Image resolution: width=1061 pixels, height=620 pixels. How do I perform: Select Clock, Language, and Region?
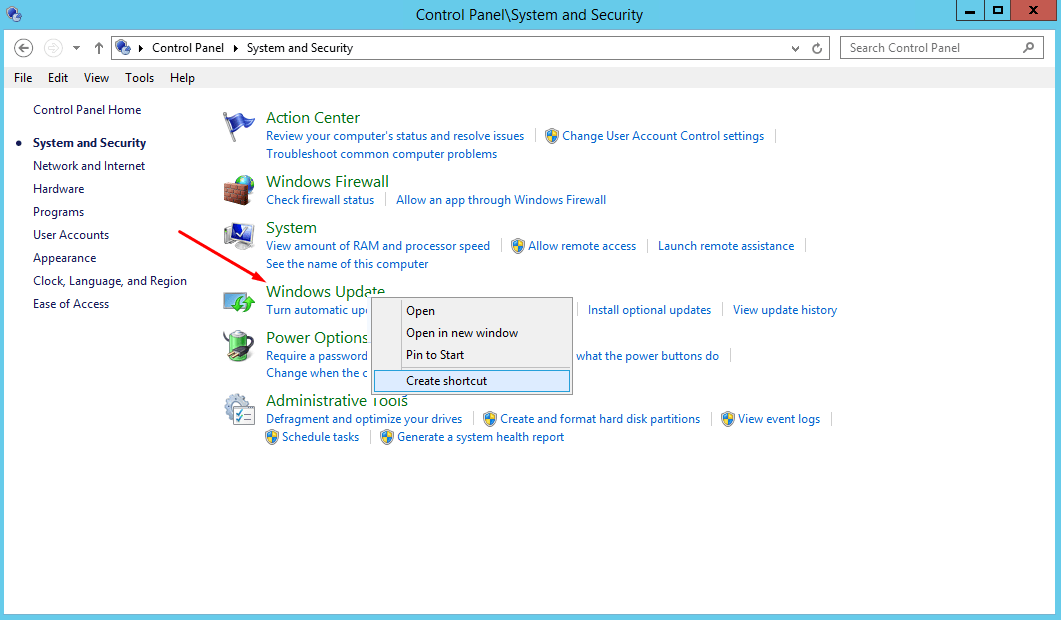coord(110,281)
